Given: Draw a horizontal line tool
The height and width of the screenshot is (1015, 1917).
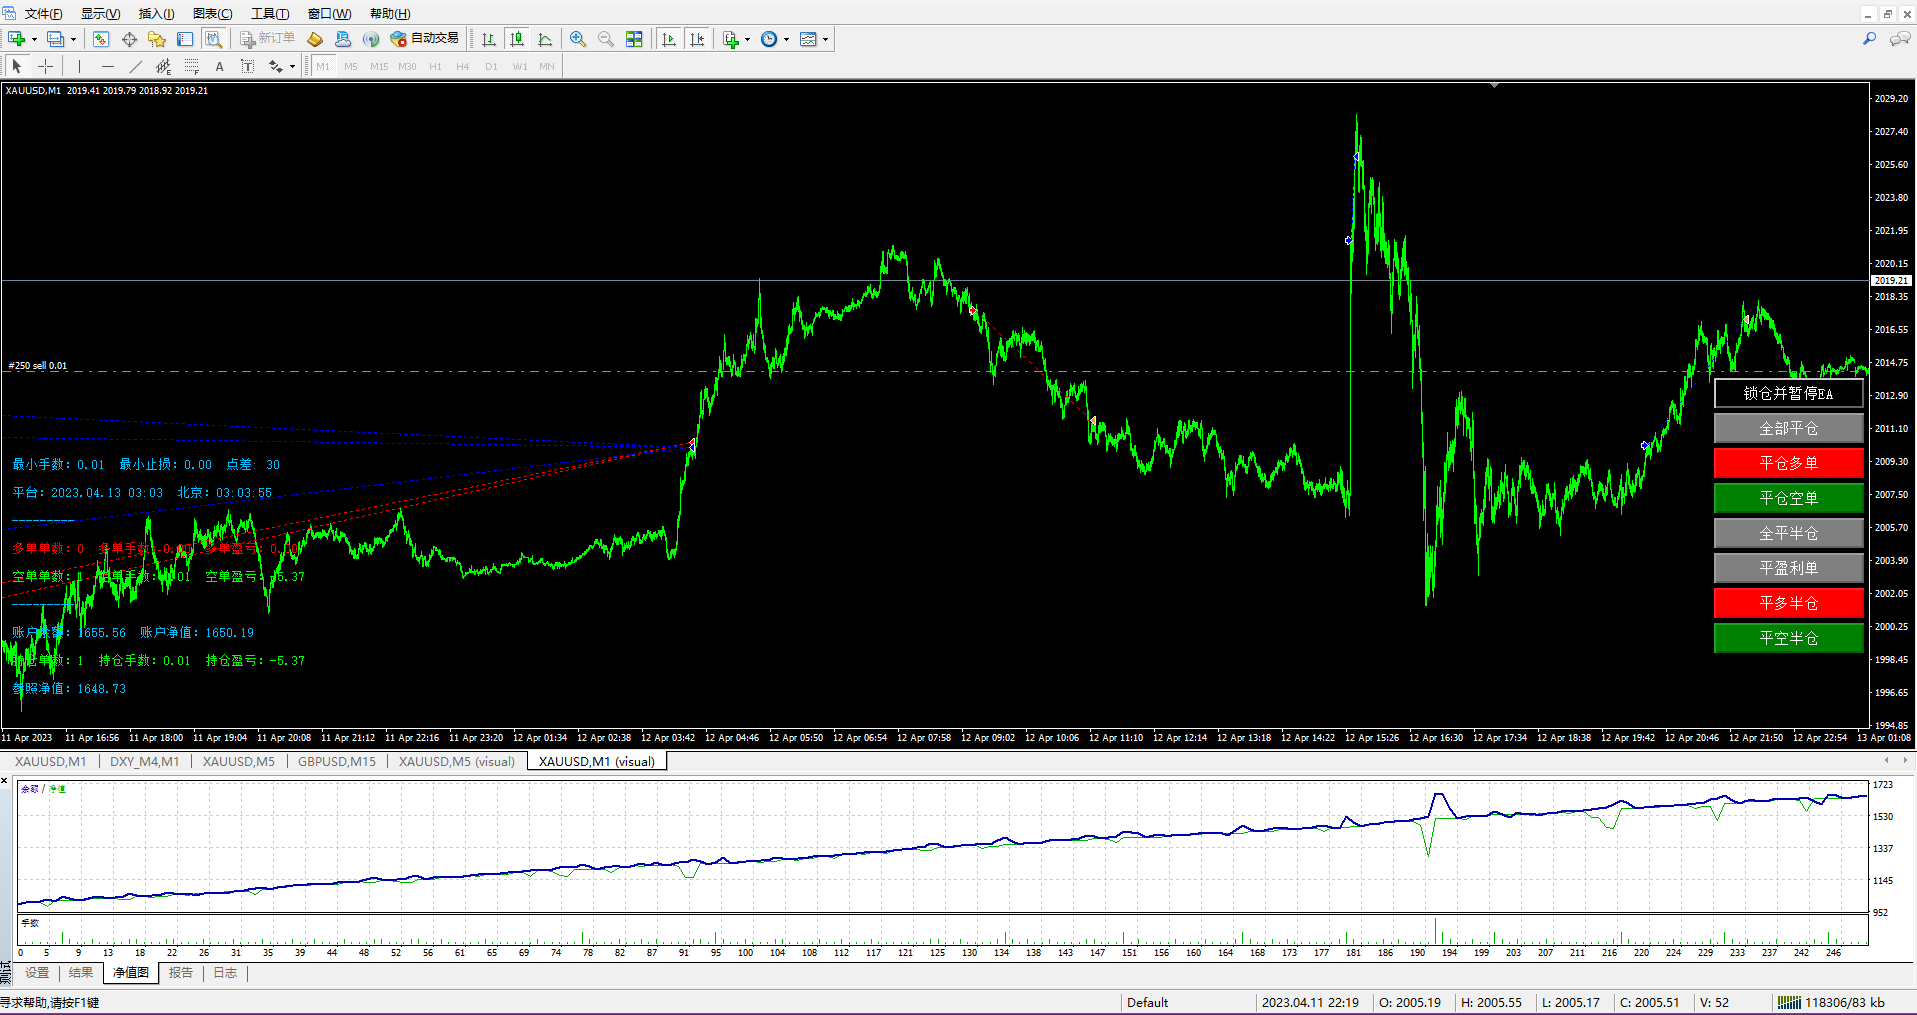Looking at the screenshot, I should [x=107, y=66].
